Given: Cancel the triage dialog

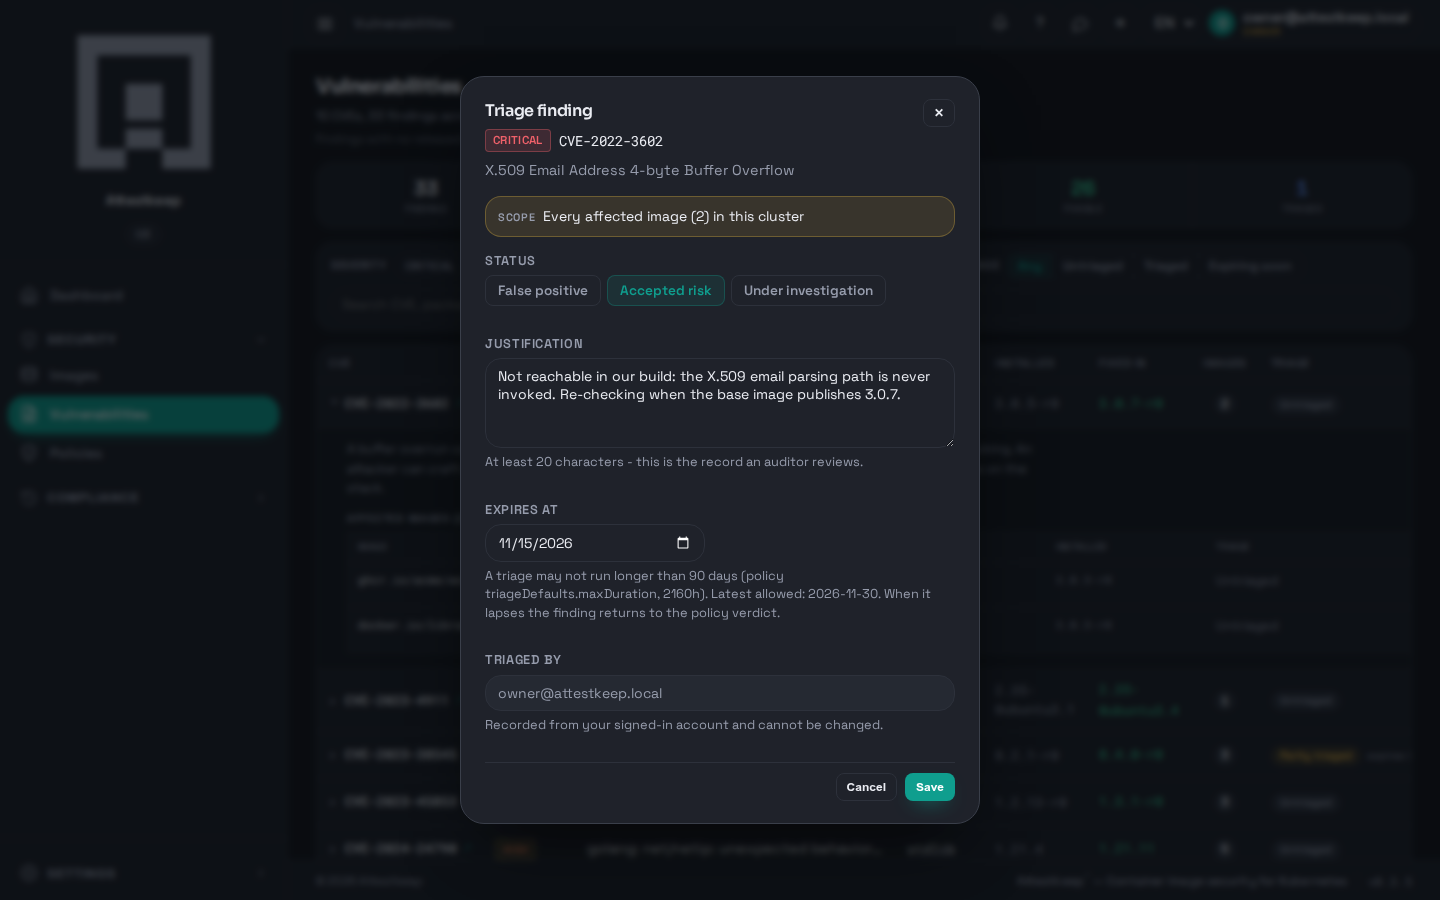Looking at the screenshot, I should pyautogui.click(x=866, y=787).
